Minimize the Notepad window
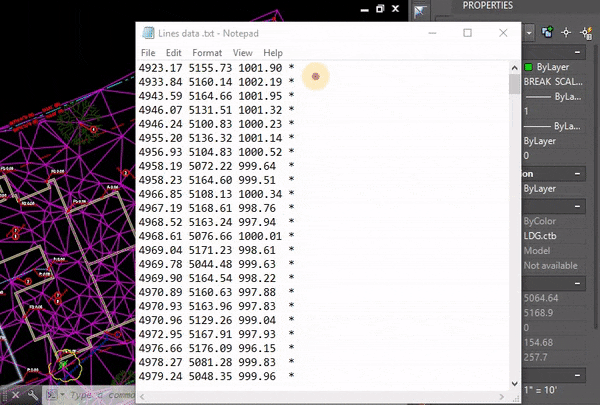Screen dimensions: 600x405 point(432,33)
